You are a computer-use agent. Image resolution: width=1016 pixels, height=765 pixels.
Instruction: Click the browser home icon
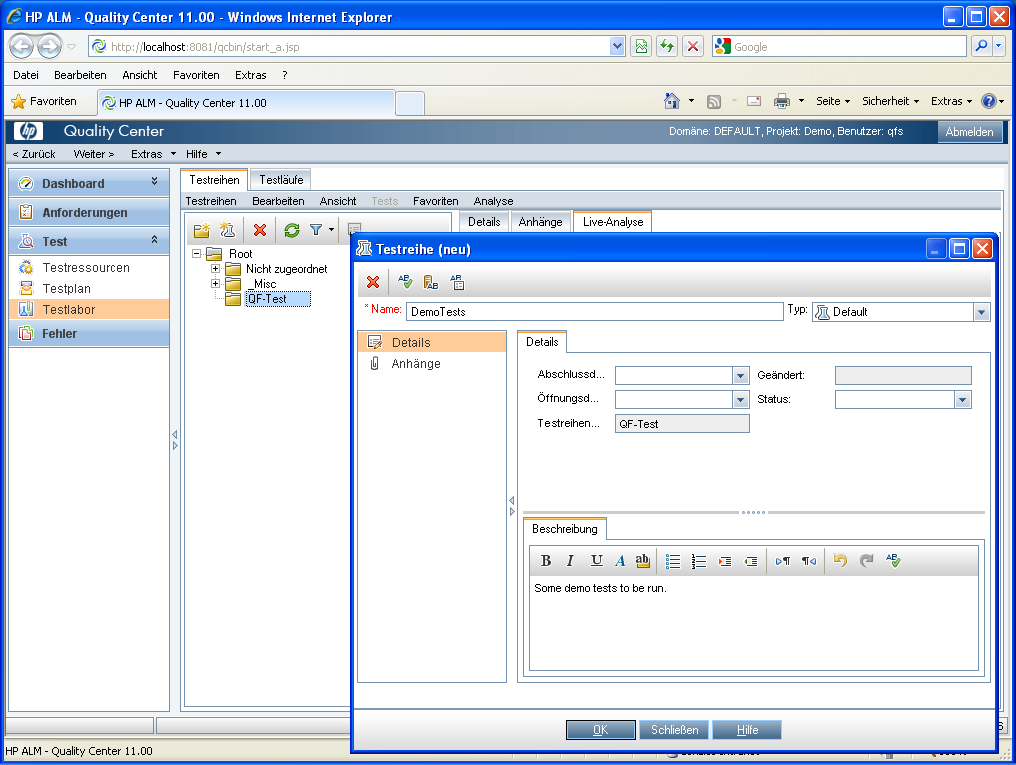pos(672,101)
